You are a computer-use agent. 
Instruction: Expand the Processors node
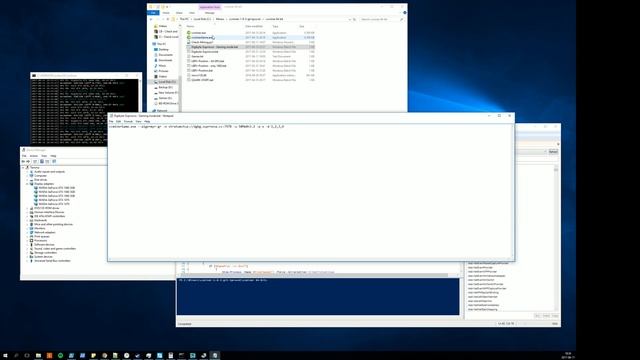pyautogui.click(x=27, y=240)
